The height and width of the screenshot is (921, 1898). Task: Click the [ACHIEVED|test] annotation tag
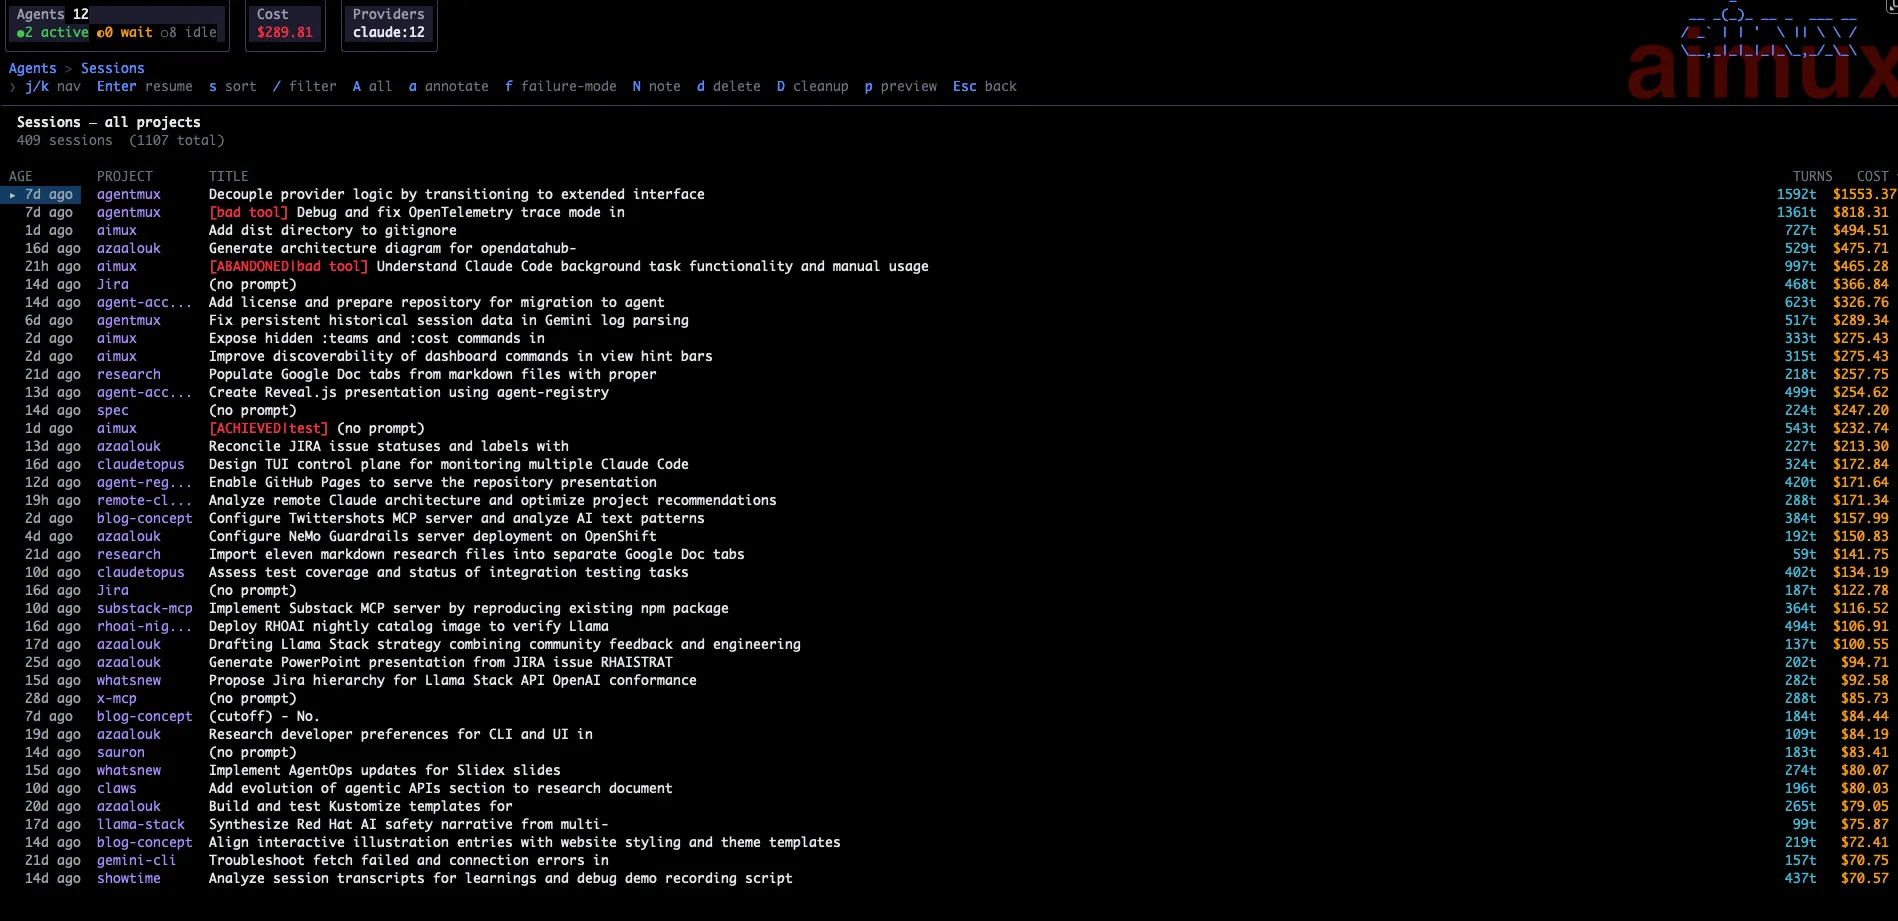(268, 428)
